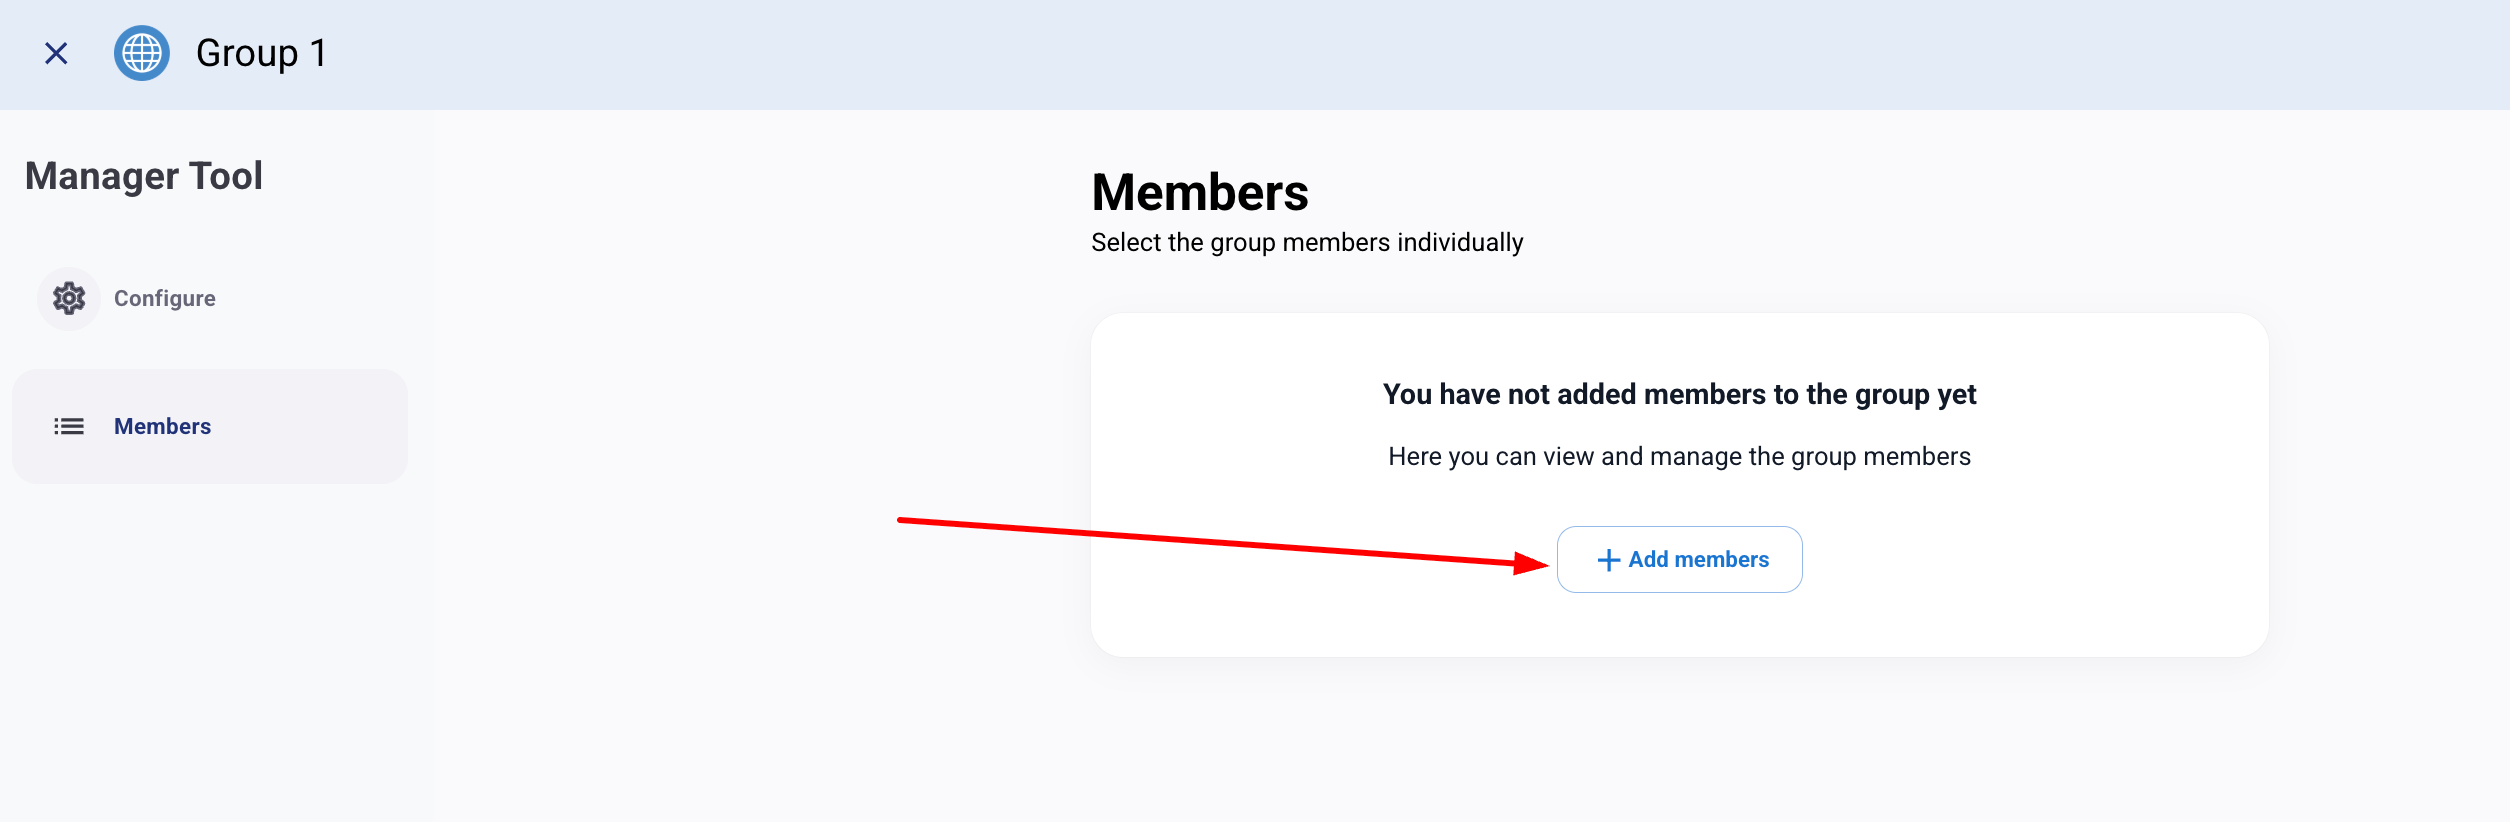2510x822 pixels.
Task: Click the red arrowhead pointing at Add members
Action: point(1531,563)
